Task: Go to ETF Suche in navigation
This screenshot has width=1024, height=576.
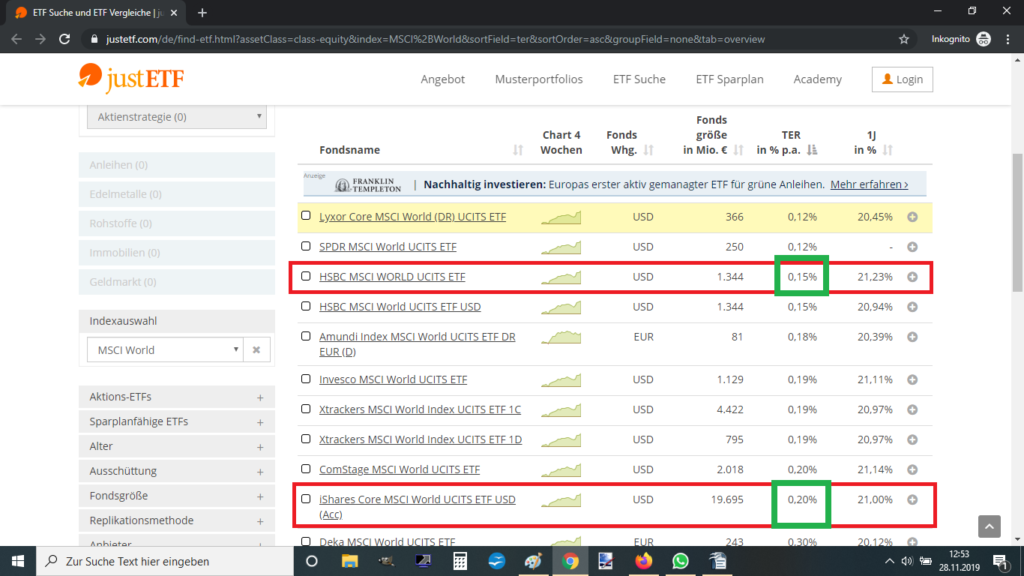Action: click(639, 79)
